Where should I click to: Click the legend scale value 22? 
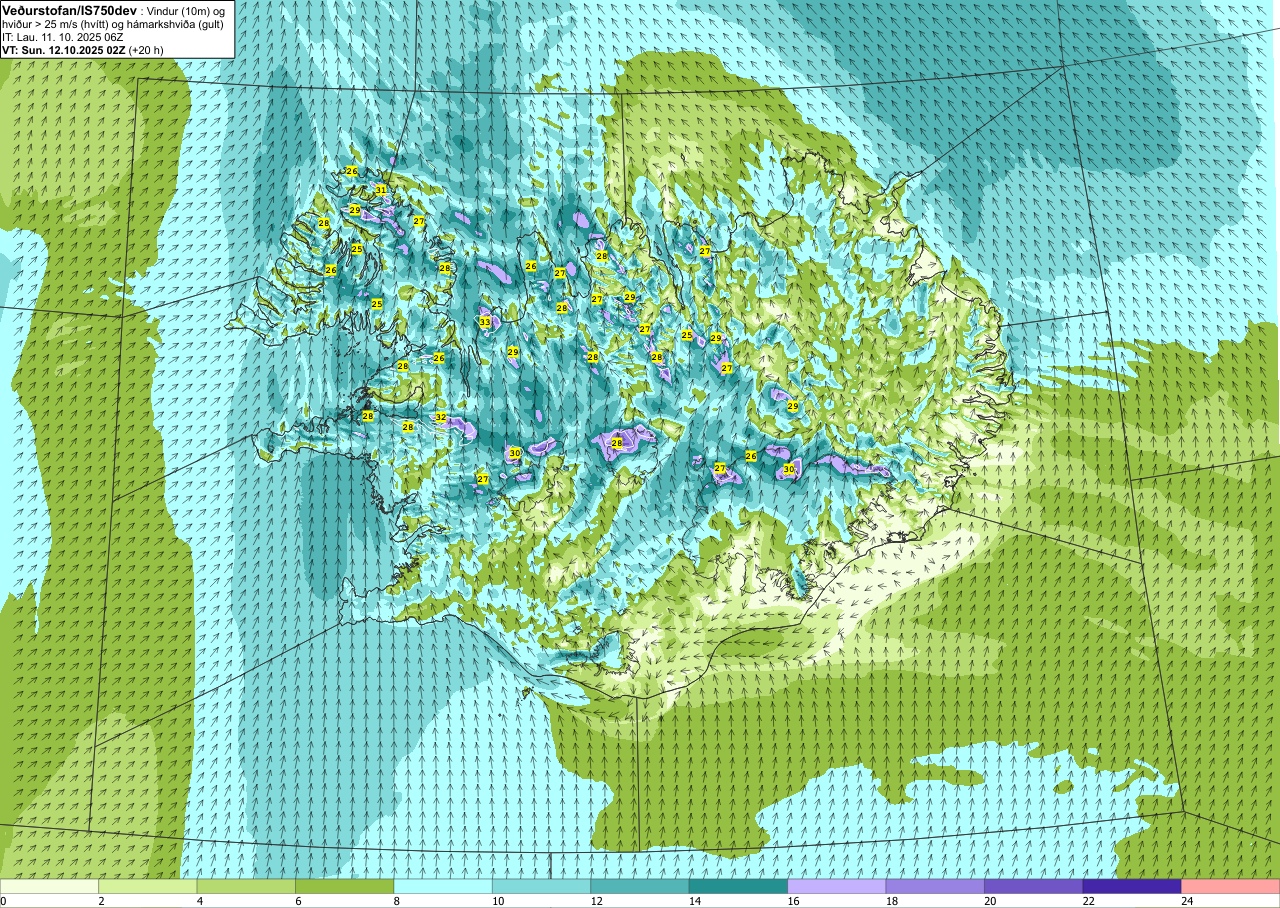pyautogui.click(x=1088, y=901)
